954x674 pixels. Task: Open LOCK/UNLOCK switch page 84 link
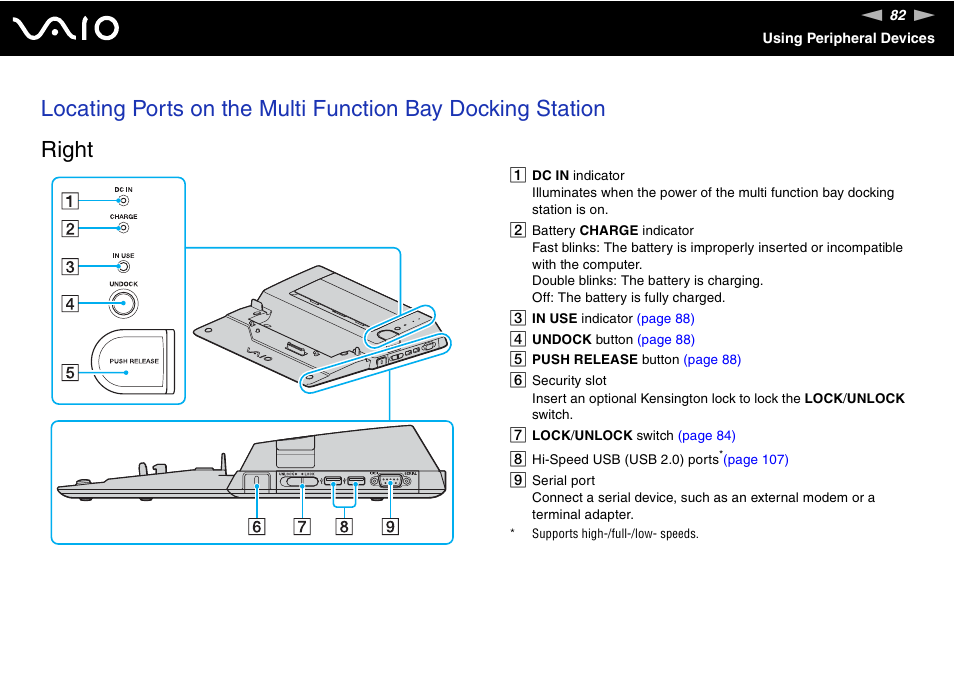[x=706, y=436]
